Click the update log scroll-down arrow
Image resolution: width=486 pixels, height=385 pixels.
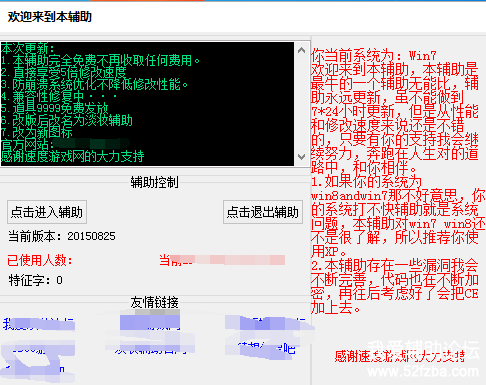(302, 157)
